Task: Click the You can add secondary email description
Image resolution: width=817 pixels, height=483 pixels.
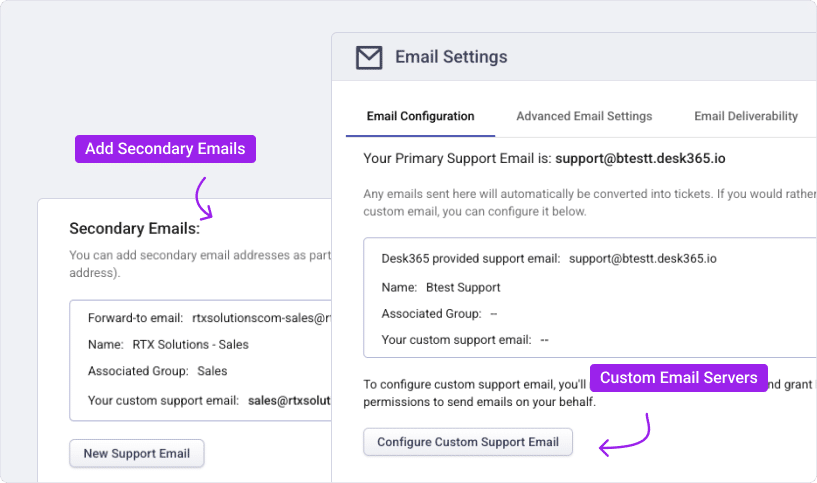Action: point(200,264)
